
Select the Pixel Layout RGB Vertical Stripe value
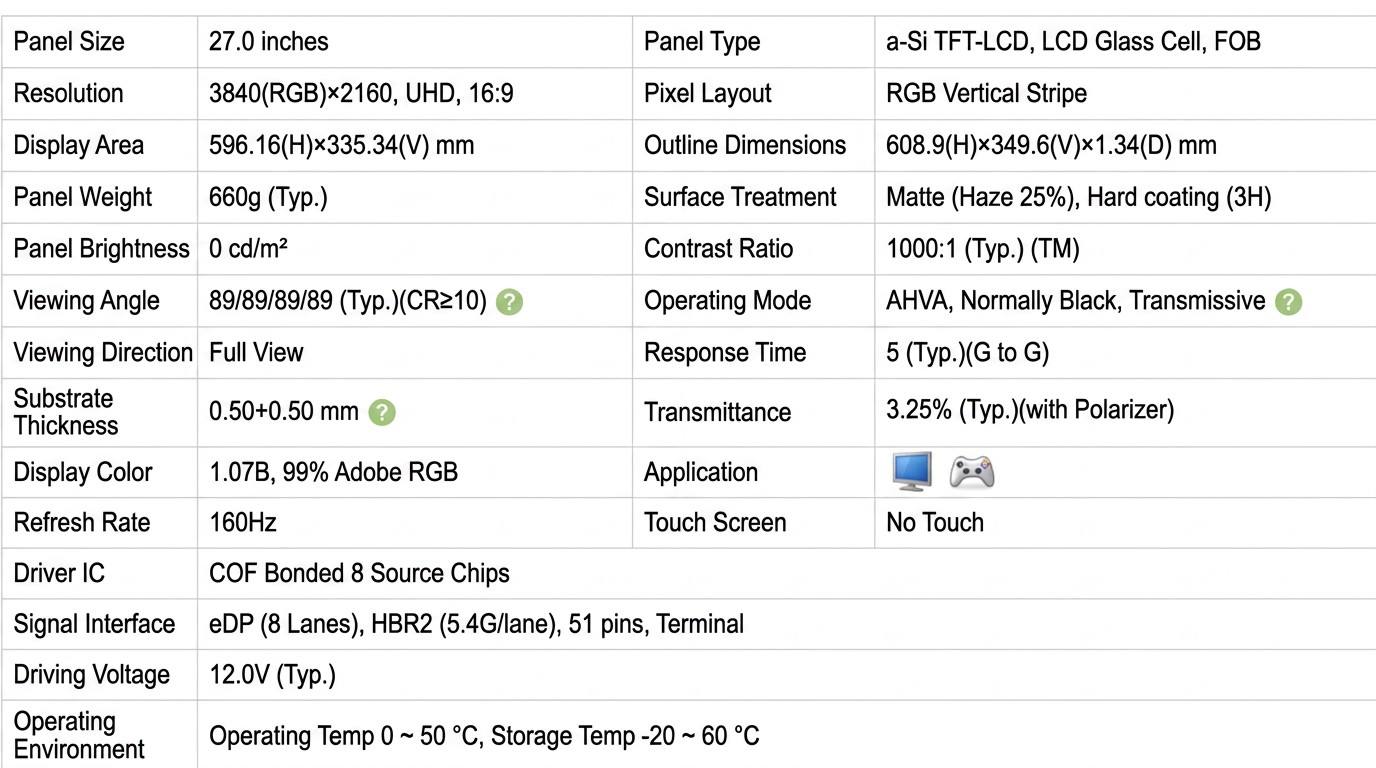coord(986,94)
